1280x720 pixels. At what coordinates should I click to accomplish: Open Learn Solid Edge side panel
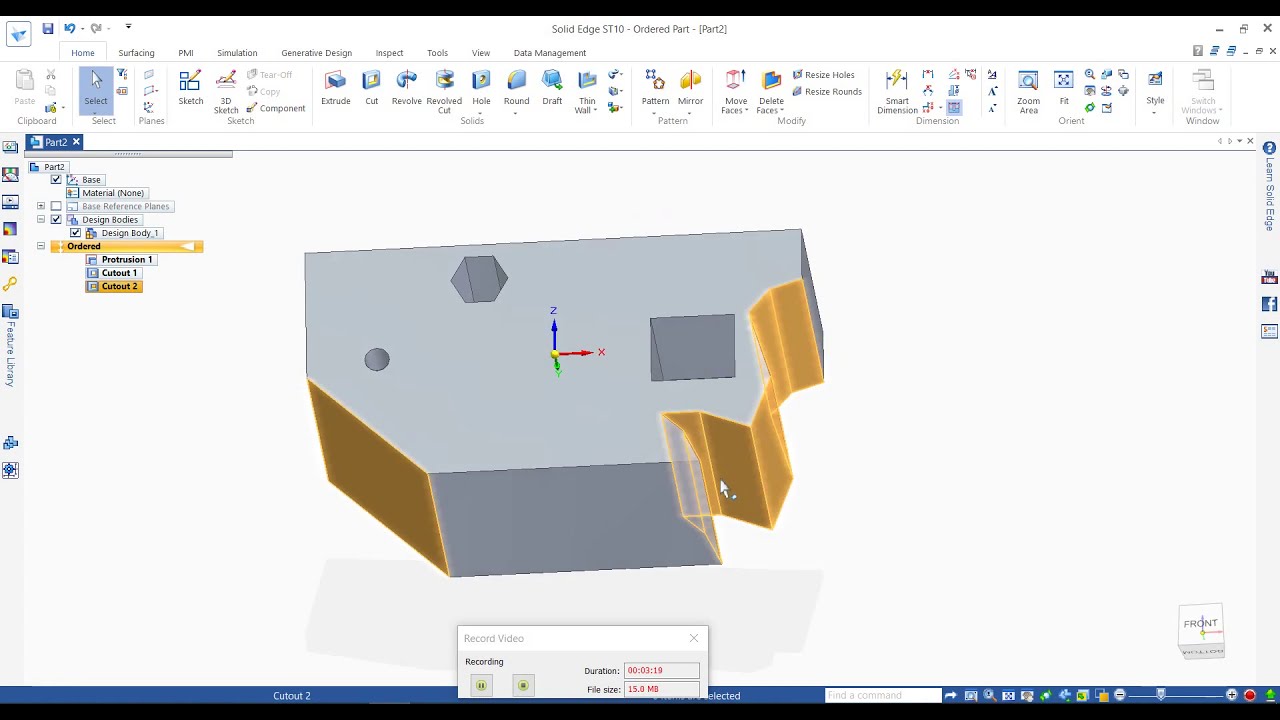[x=1270, y=186]
